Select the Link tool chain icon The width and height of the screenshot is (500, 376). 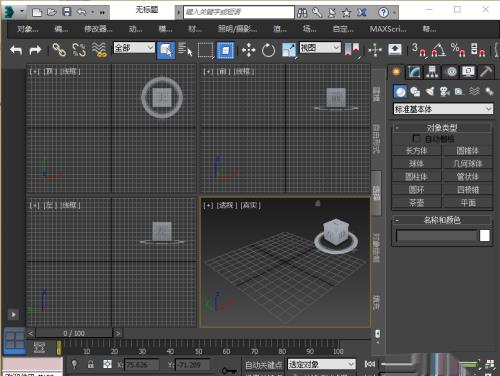[59, 50]
